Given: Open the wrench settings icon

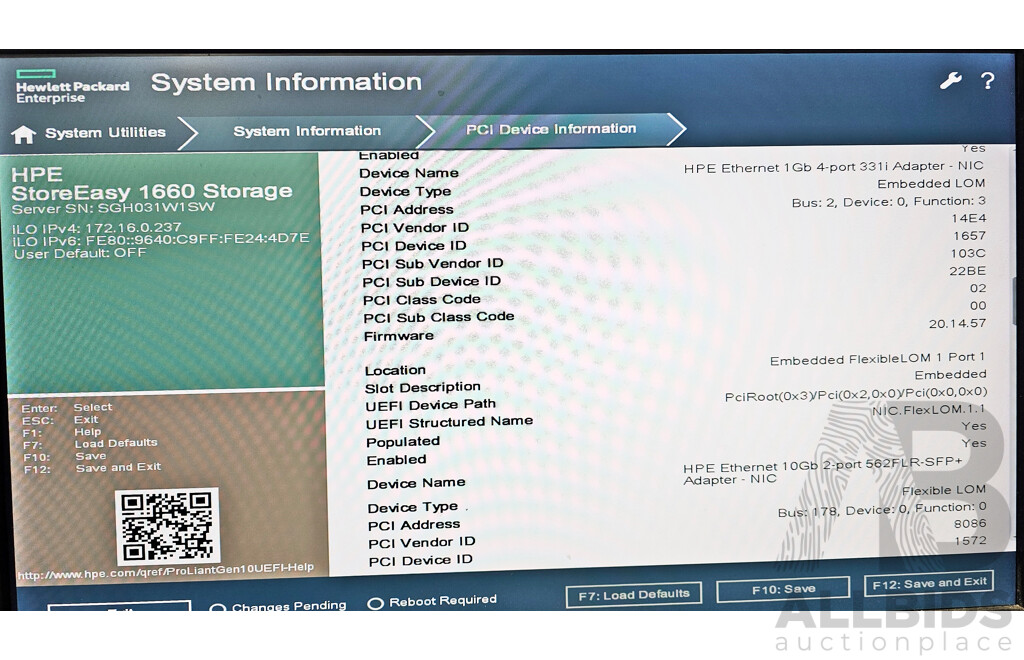Looking at the screenshot, I should (950, 81).
